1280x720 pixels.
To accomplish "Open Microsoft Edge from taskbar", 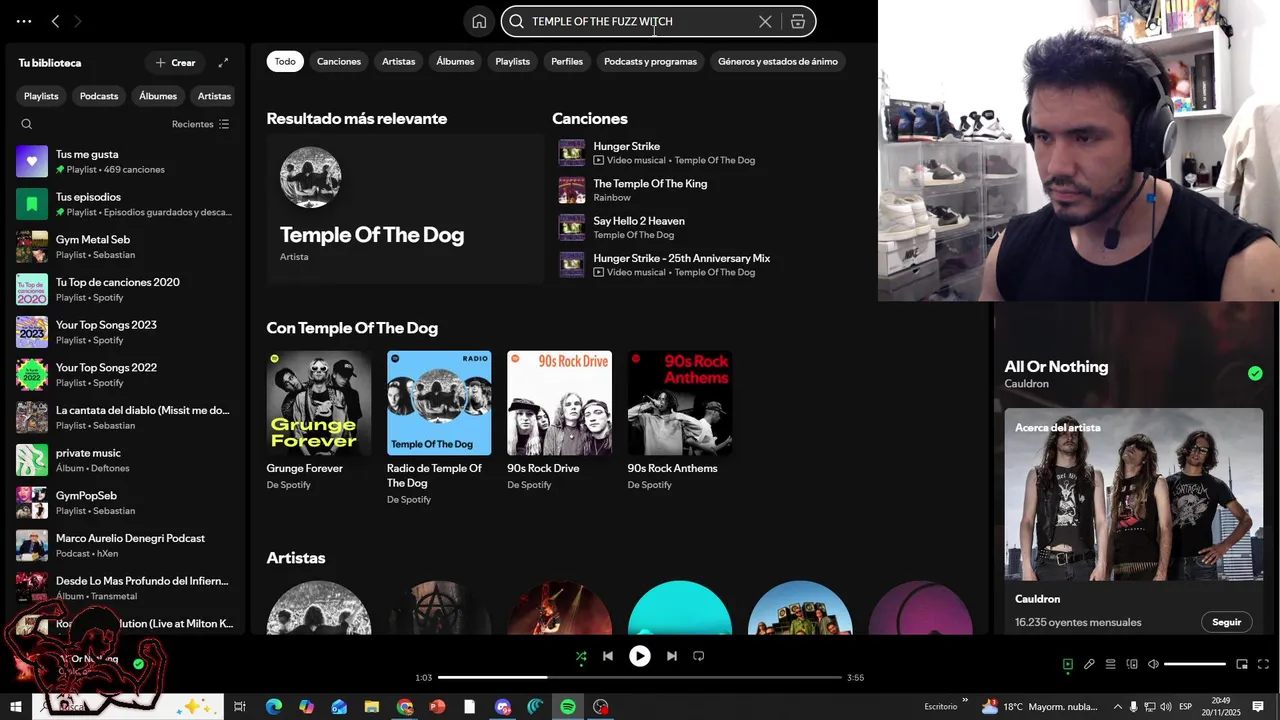I will point(273,707).
